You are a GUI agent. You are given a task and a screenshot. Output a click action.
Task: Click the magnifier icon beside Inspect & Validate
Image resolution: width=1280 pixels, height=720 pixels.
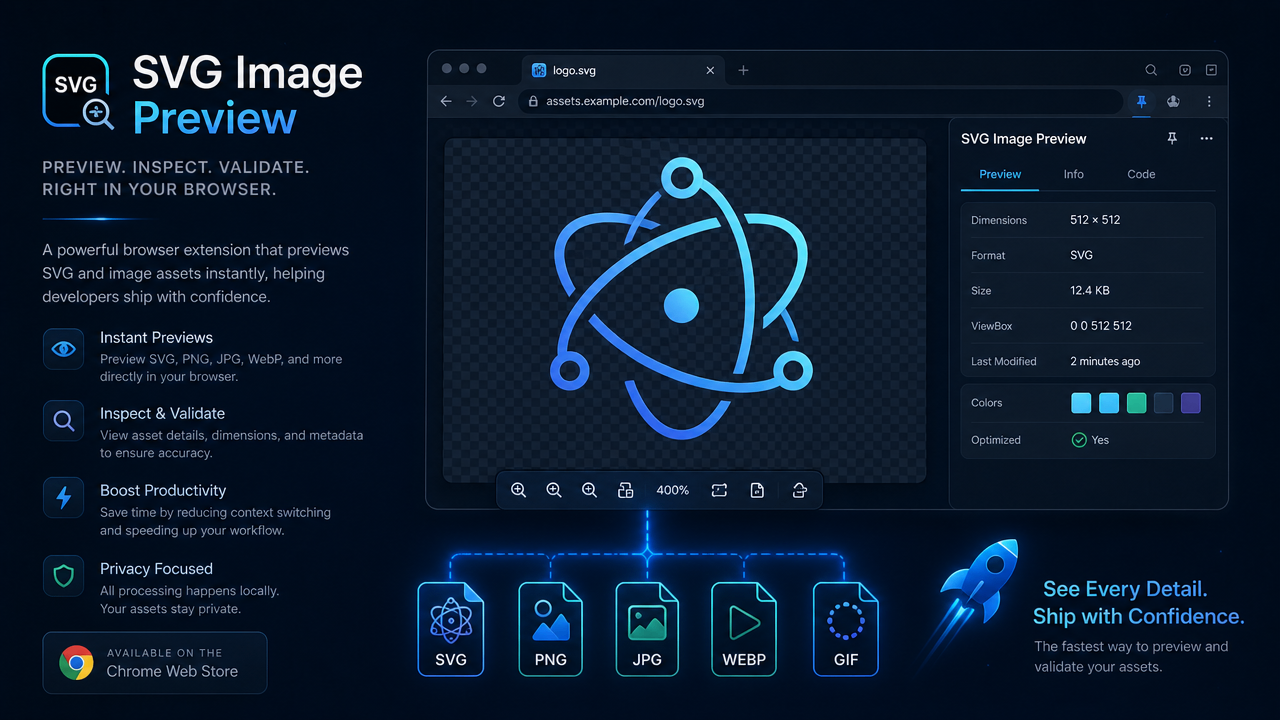coord(63,421)
